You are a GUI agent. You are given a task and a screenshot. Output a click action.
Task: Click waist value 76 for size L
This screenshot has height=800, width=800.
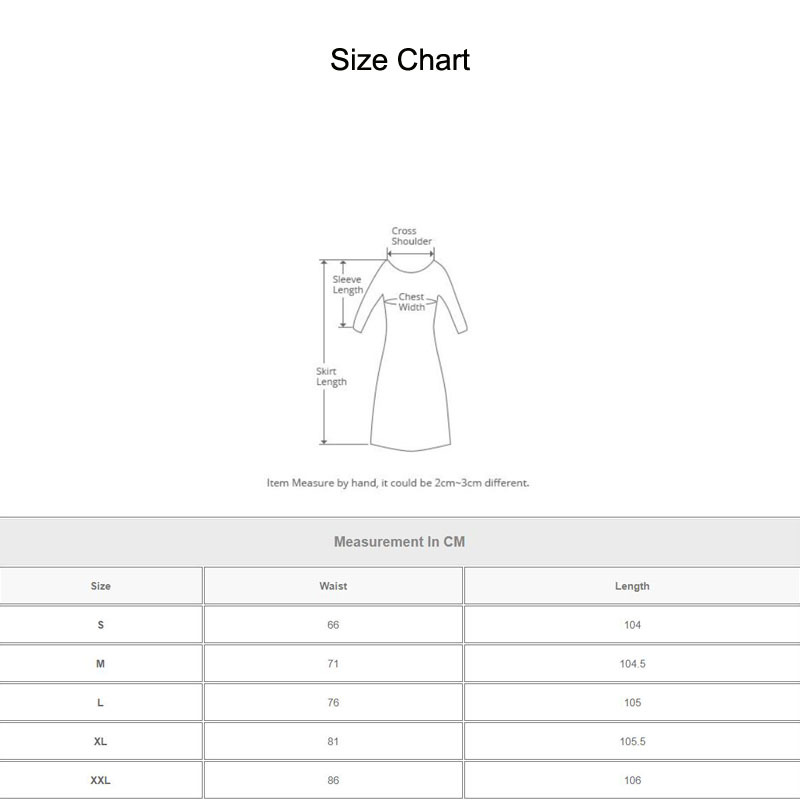(333, 703)
